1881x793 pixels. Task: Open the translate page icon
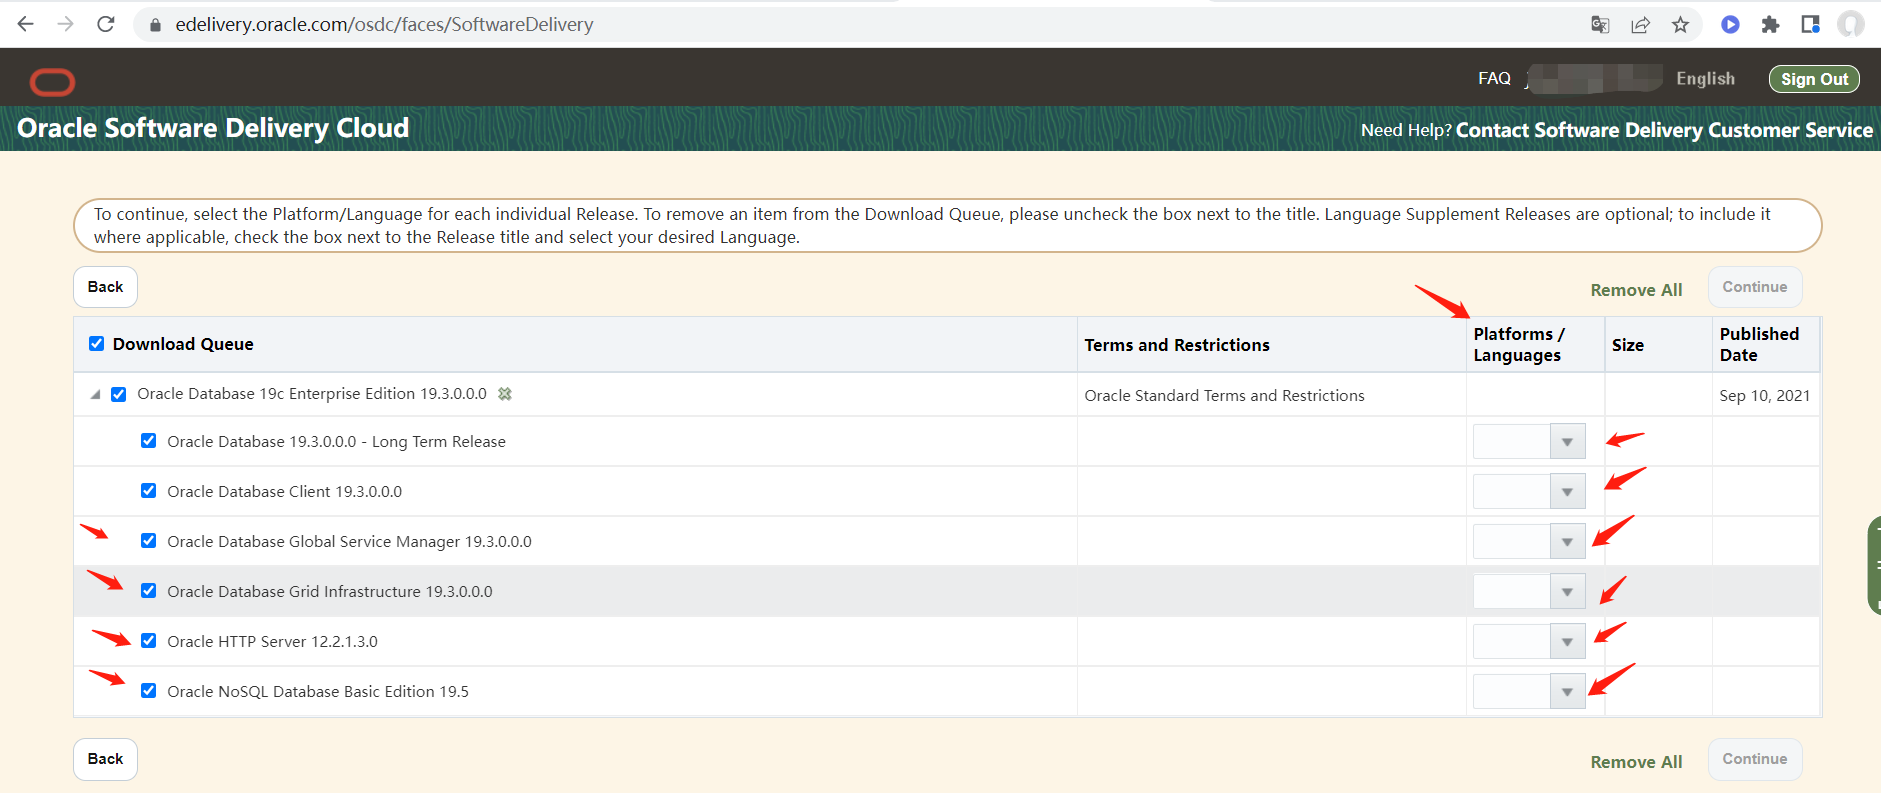click(1600, 25)
